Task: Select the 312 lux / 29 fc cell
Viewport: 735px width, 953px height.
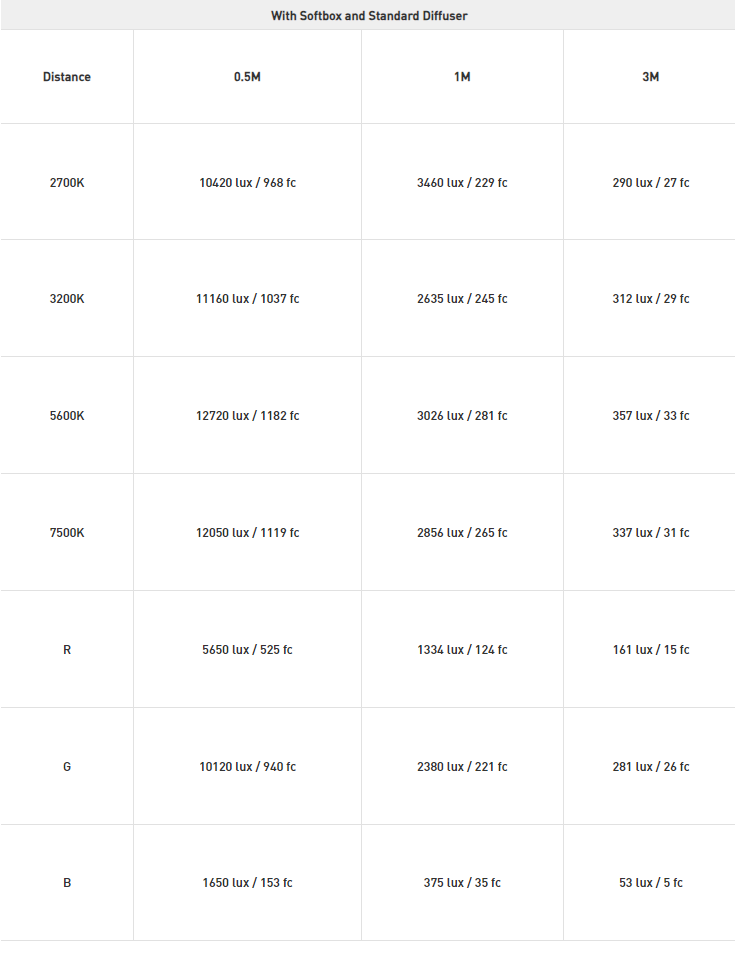Action: pos(650,299)
